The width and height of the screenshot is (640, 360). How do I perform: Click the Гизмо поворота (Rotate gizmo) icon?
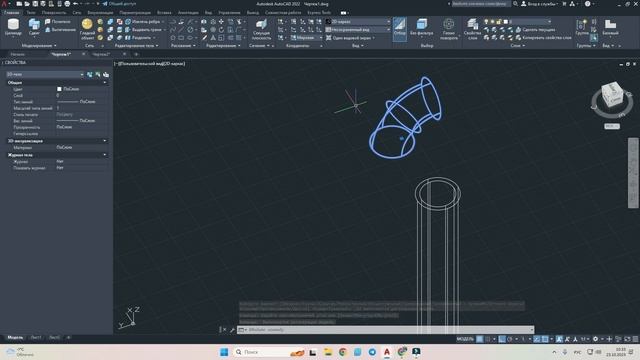(449, 24)
